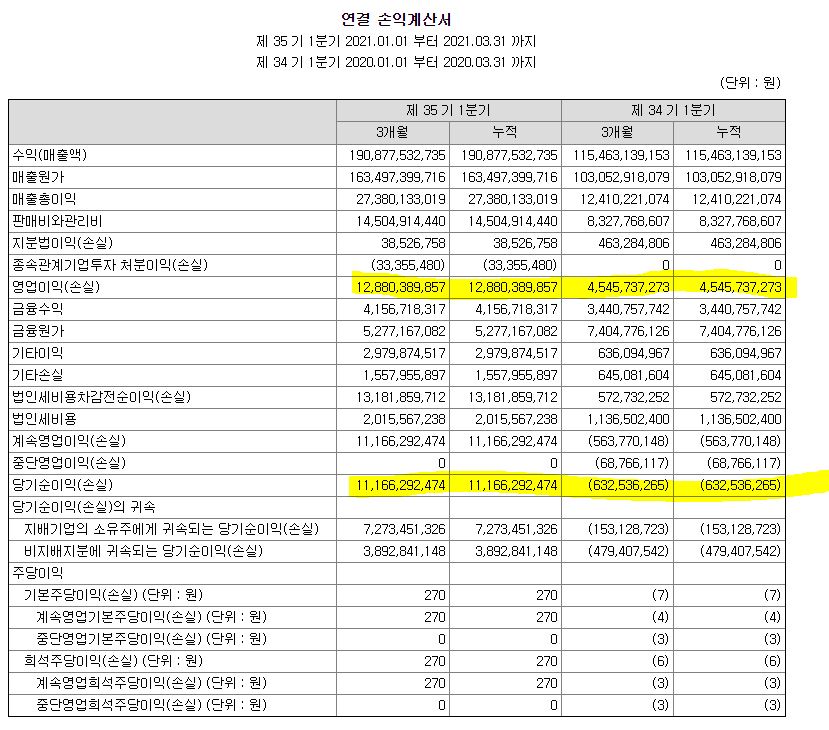Select the 법인세비용차감전순이익(손실) row label
Screen dimensions: 829x730
[x=102, y=397]
